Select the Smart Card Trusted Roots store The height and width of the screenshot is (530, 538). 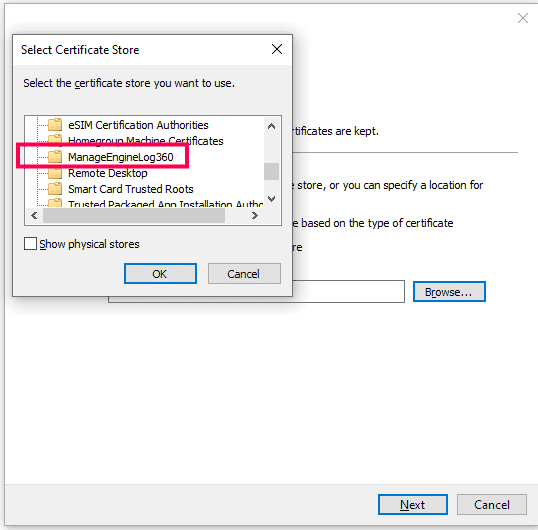coord(131,189)
